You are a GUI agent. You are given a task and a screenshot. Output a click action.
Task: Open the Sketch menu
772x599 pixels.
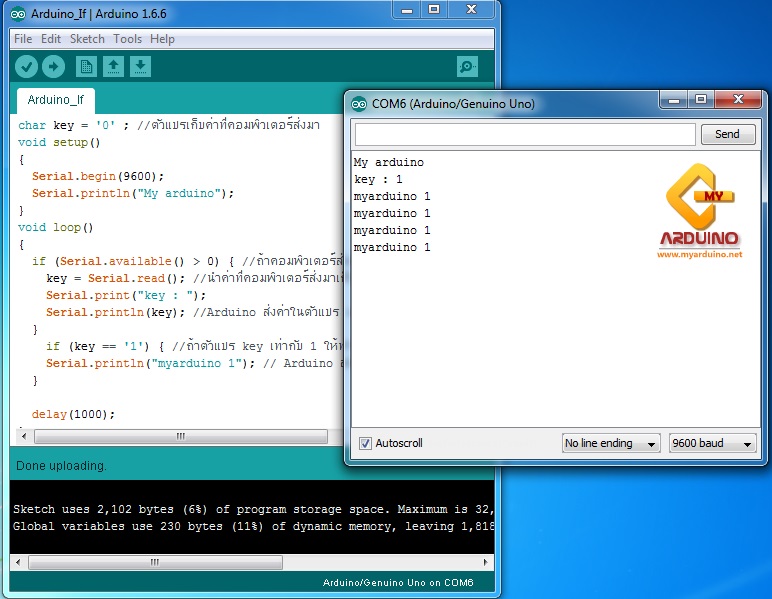point(87,39)
